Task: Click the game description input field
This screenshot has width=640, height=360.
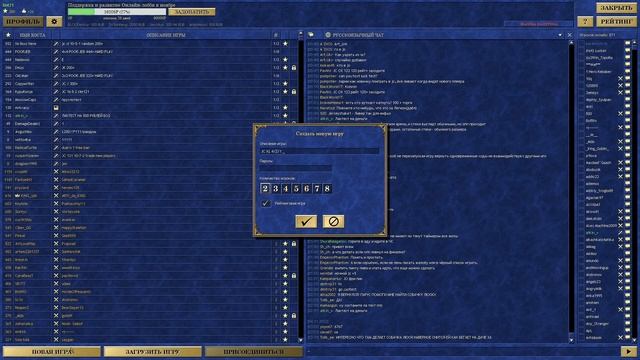Action: [319, 151]
